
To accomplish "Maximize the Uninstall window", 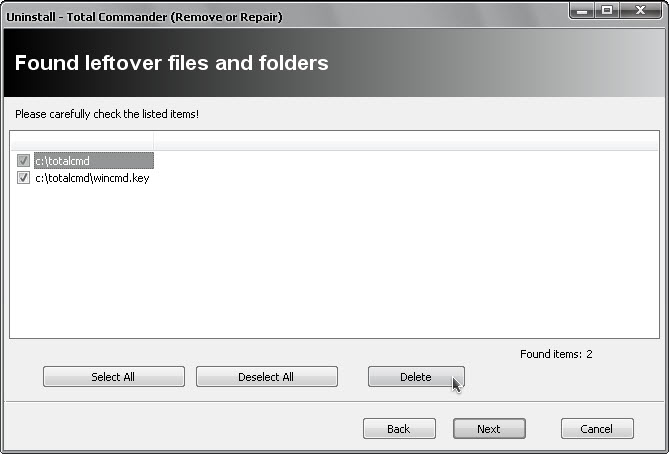I will coord(607,10).
